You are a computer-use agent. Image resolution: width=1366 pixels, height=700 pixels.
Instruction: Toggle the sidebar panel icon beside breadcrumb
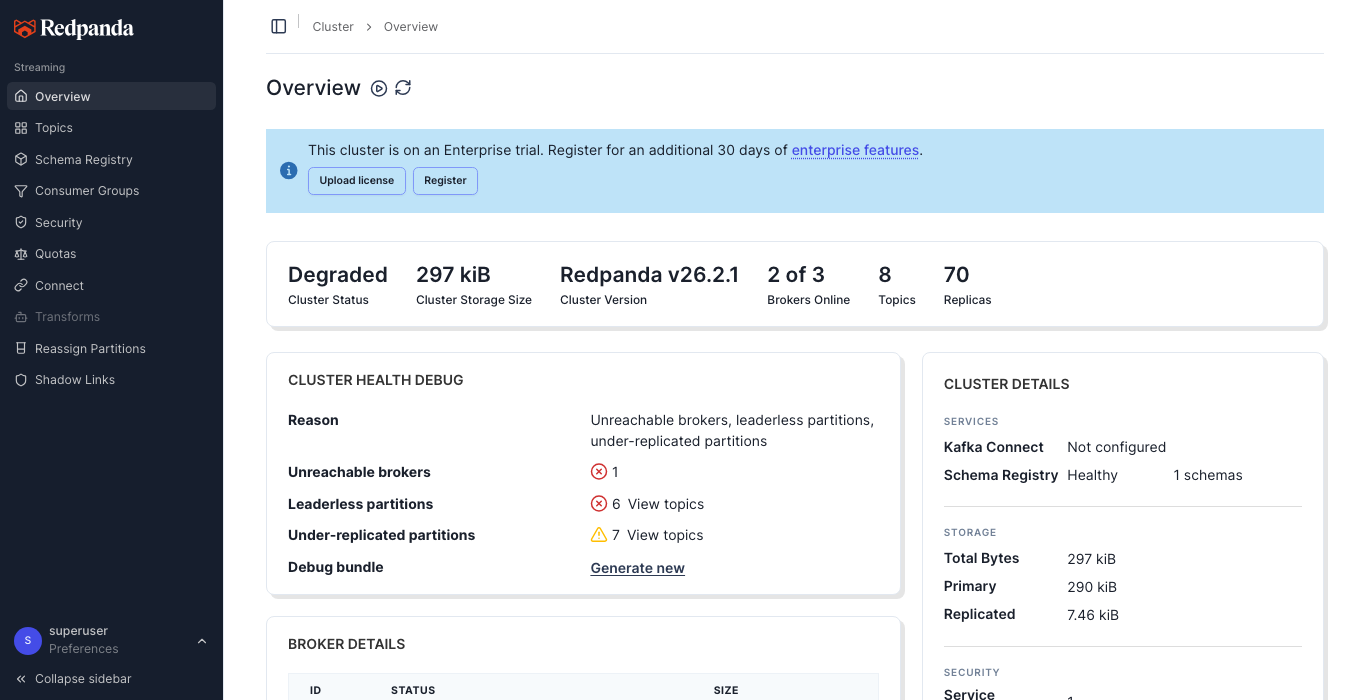(x=279, y=26)
